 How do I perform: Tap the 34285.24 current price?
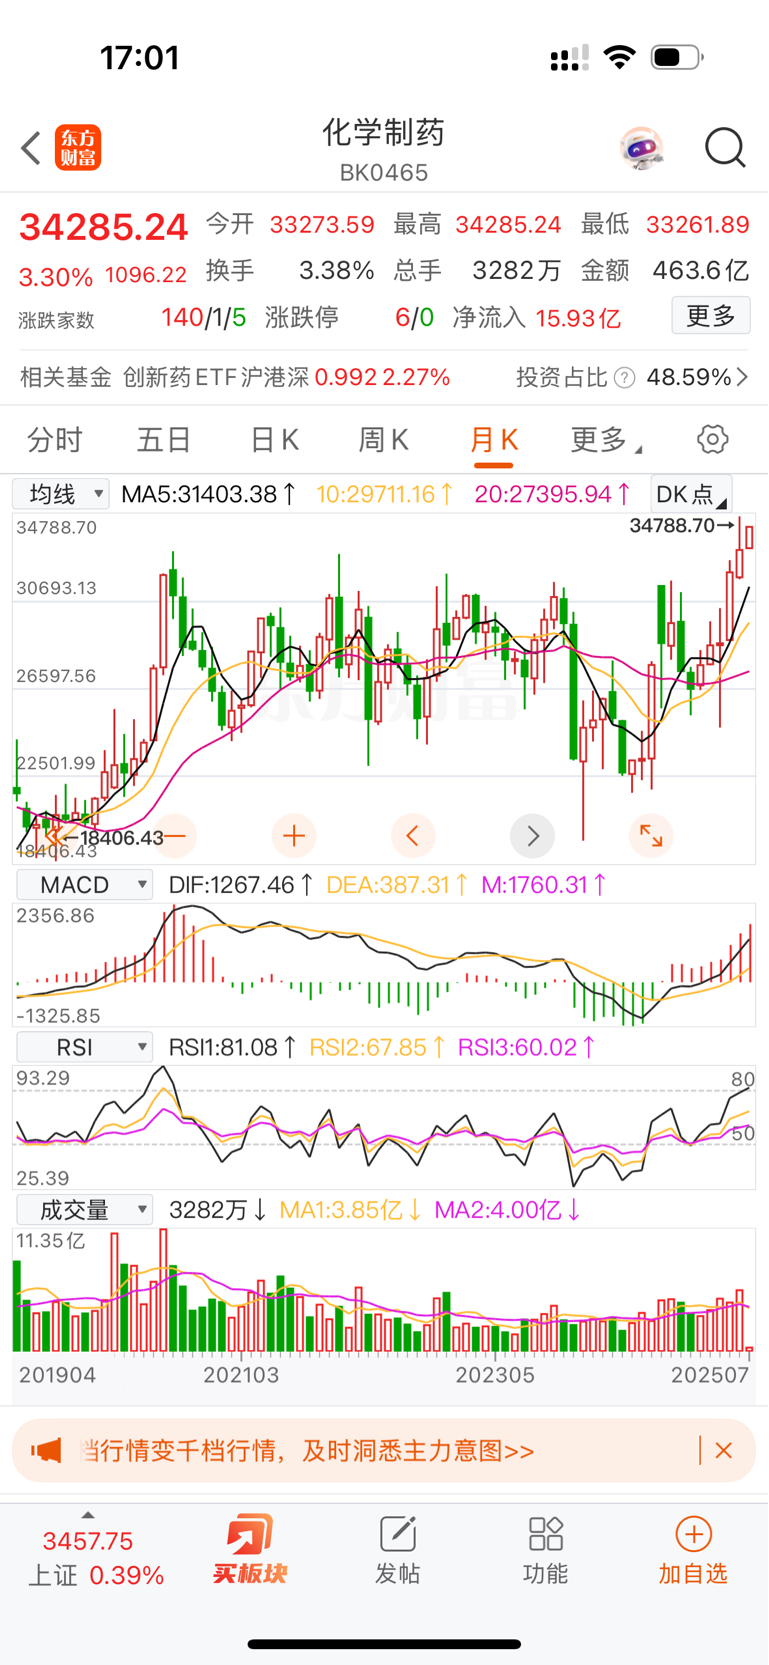(104, 228)
